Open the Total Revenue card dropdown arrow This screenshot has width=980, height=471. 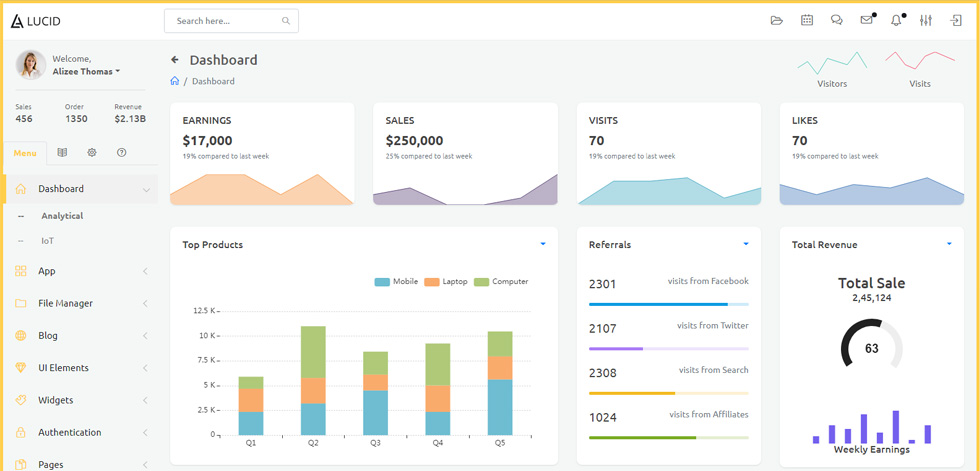click(949, 244)
